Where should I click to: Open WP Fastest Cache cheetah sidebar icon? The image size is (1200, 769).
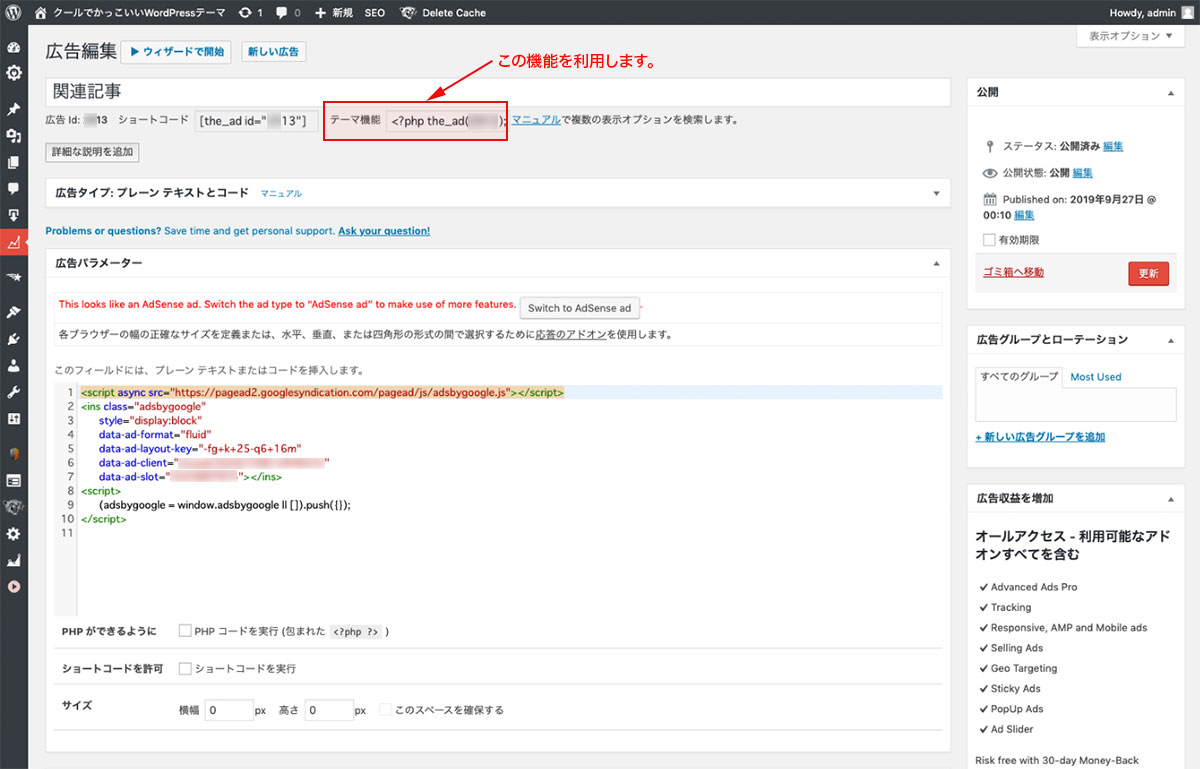point(14,507)
